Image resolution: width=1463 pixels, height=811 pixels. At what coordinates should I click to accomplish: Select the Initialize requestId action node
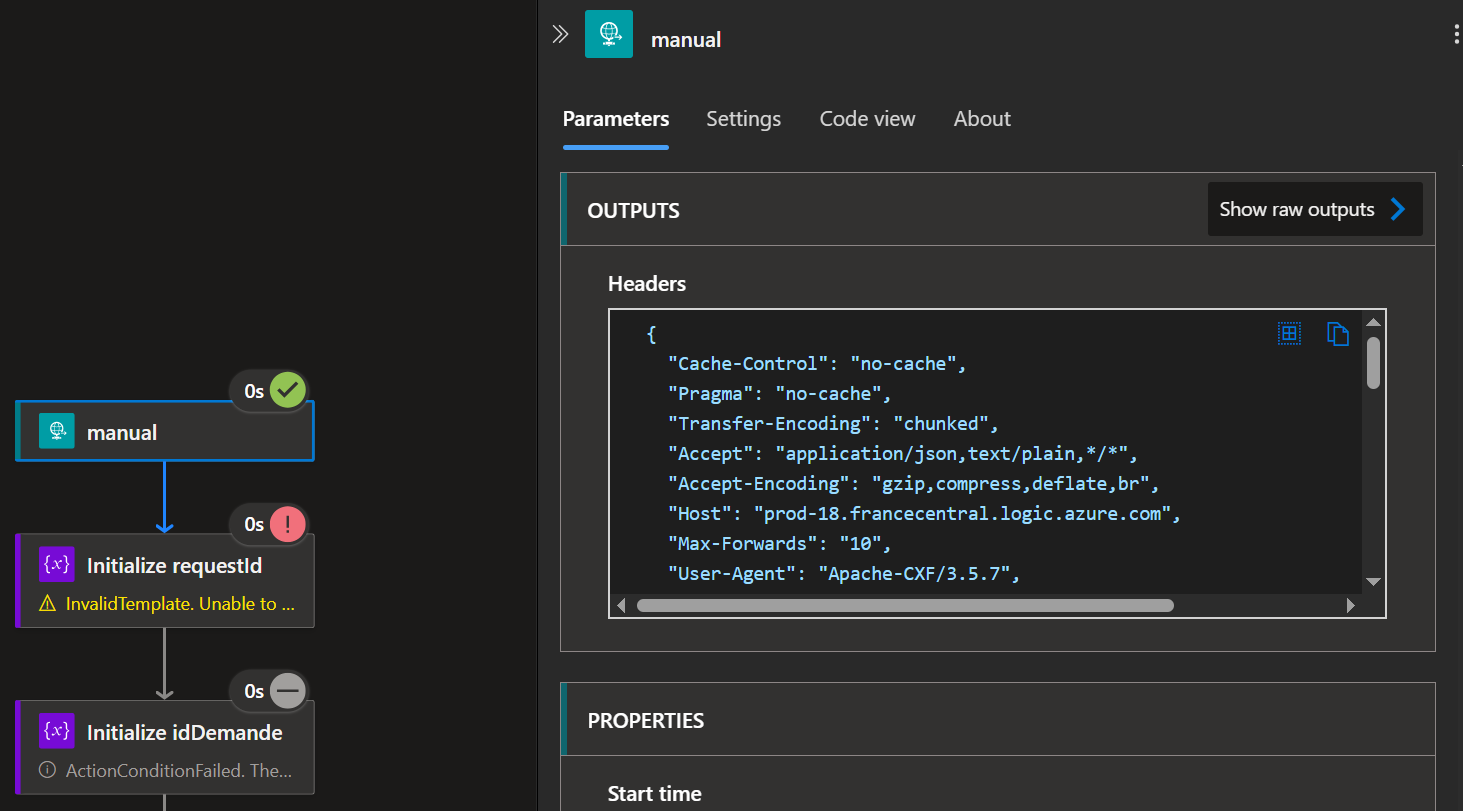point(165,580)
